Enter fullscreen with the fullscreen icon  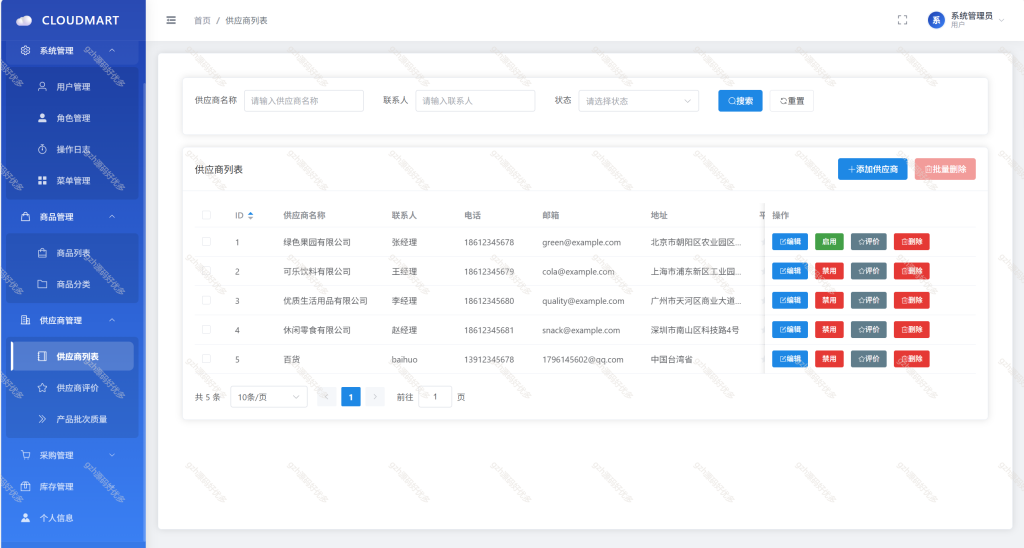pos(903,20)
